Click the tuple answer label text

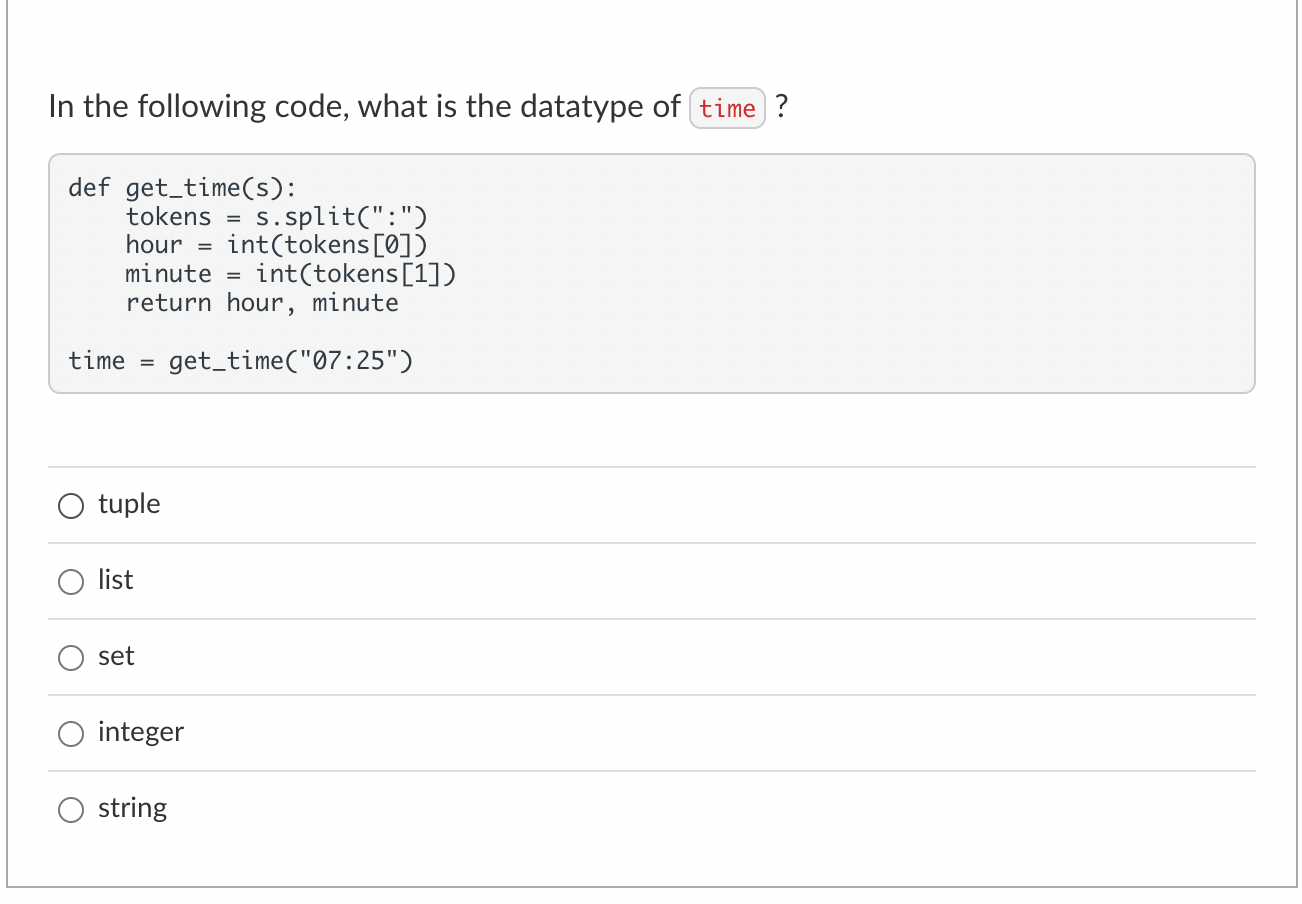[128, 505]
